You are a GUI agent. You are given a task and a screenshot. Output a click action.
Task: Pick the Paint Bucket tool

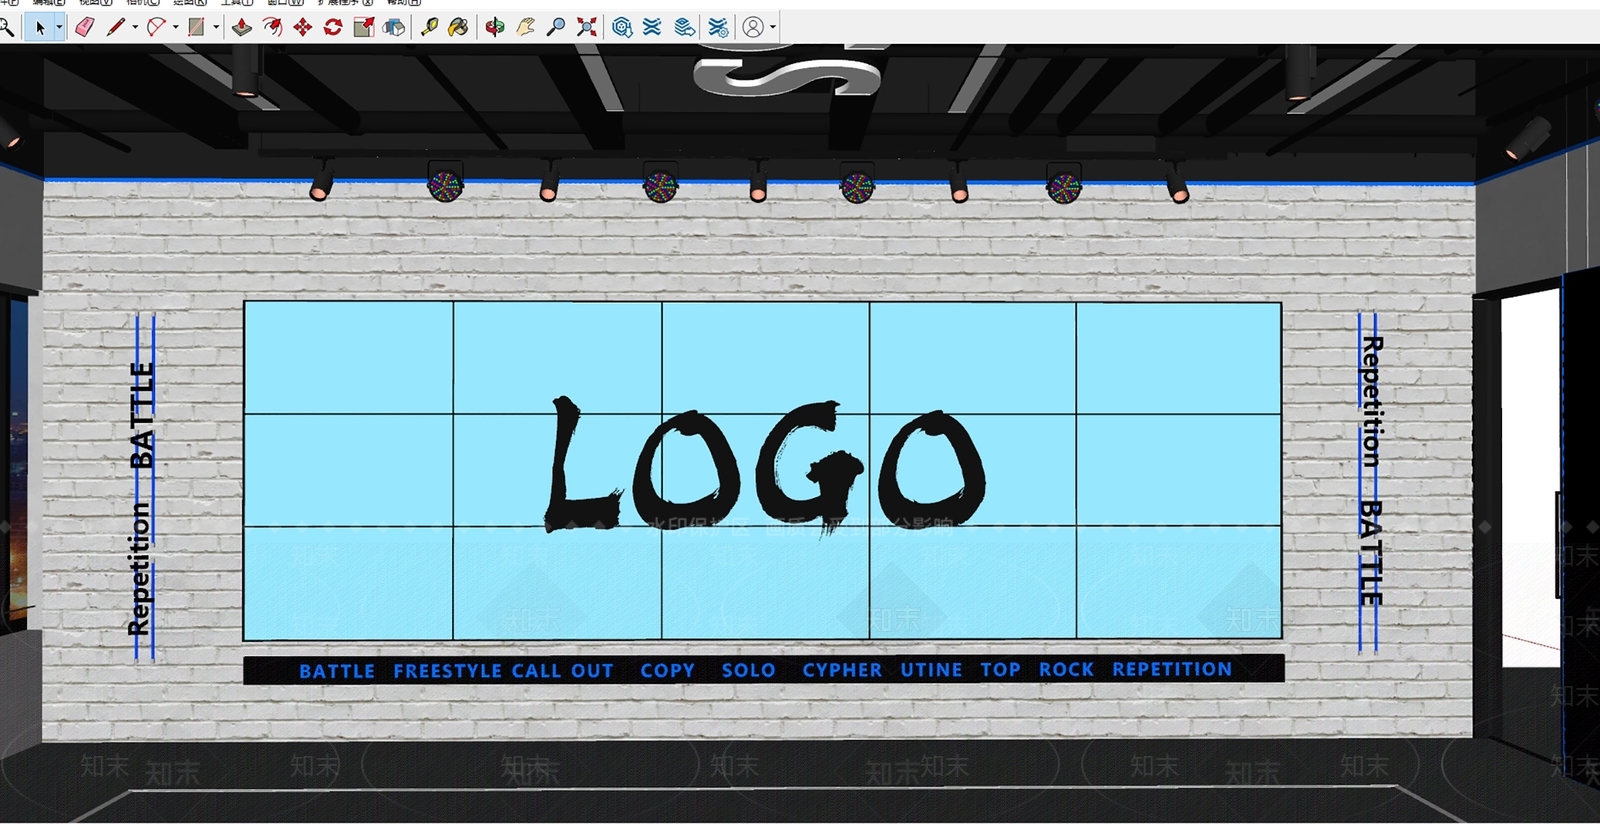(459, 27)
